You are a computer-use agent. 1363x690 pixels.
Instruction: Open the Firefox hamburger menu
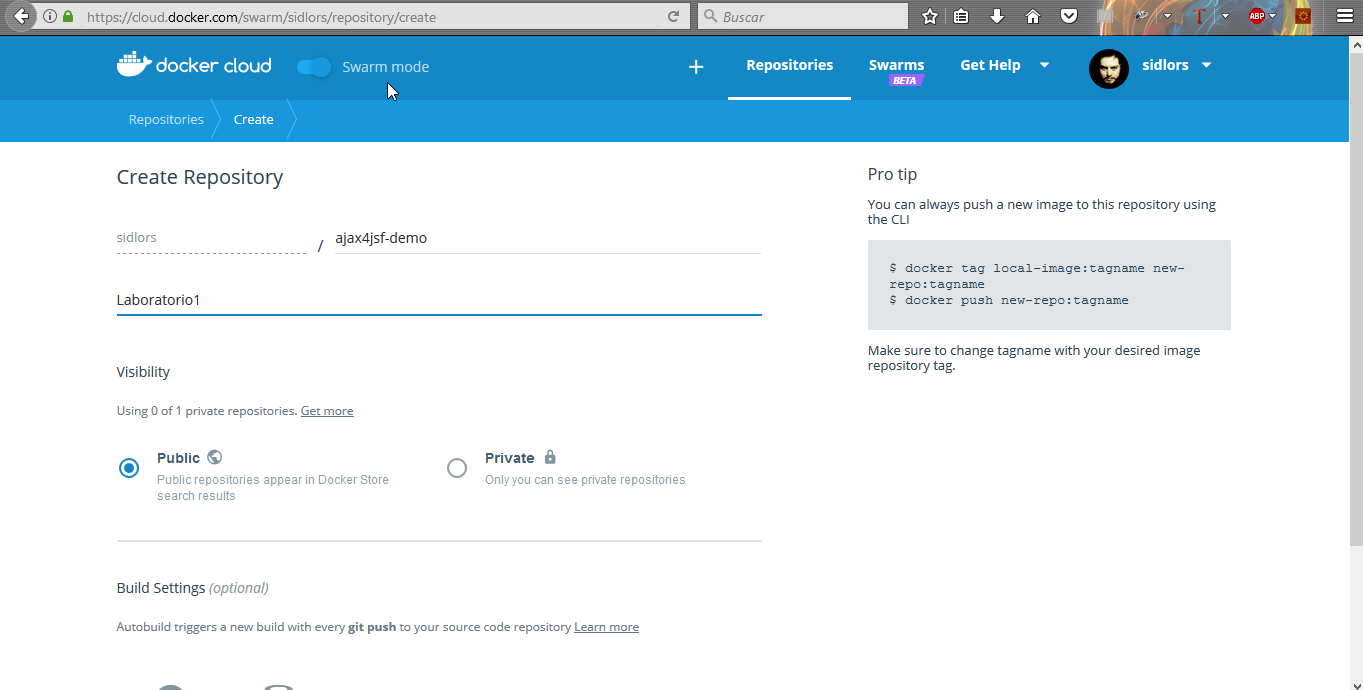[1345, 16]
